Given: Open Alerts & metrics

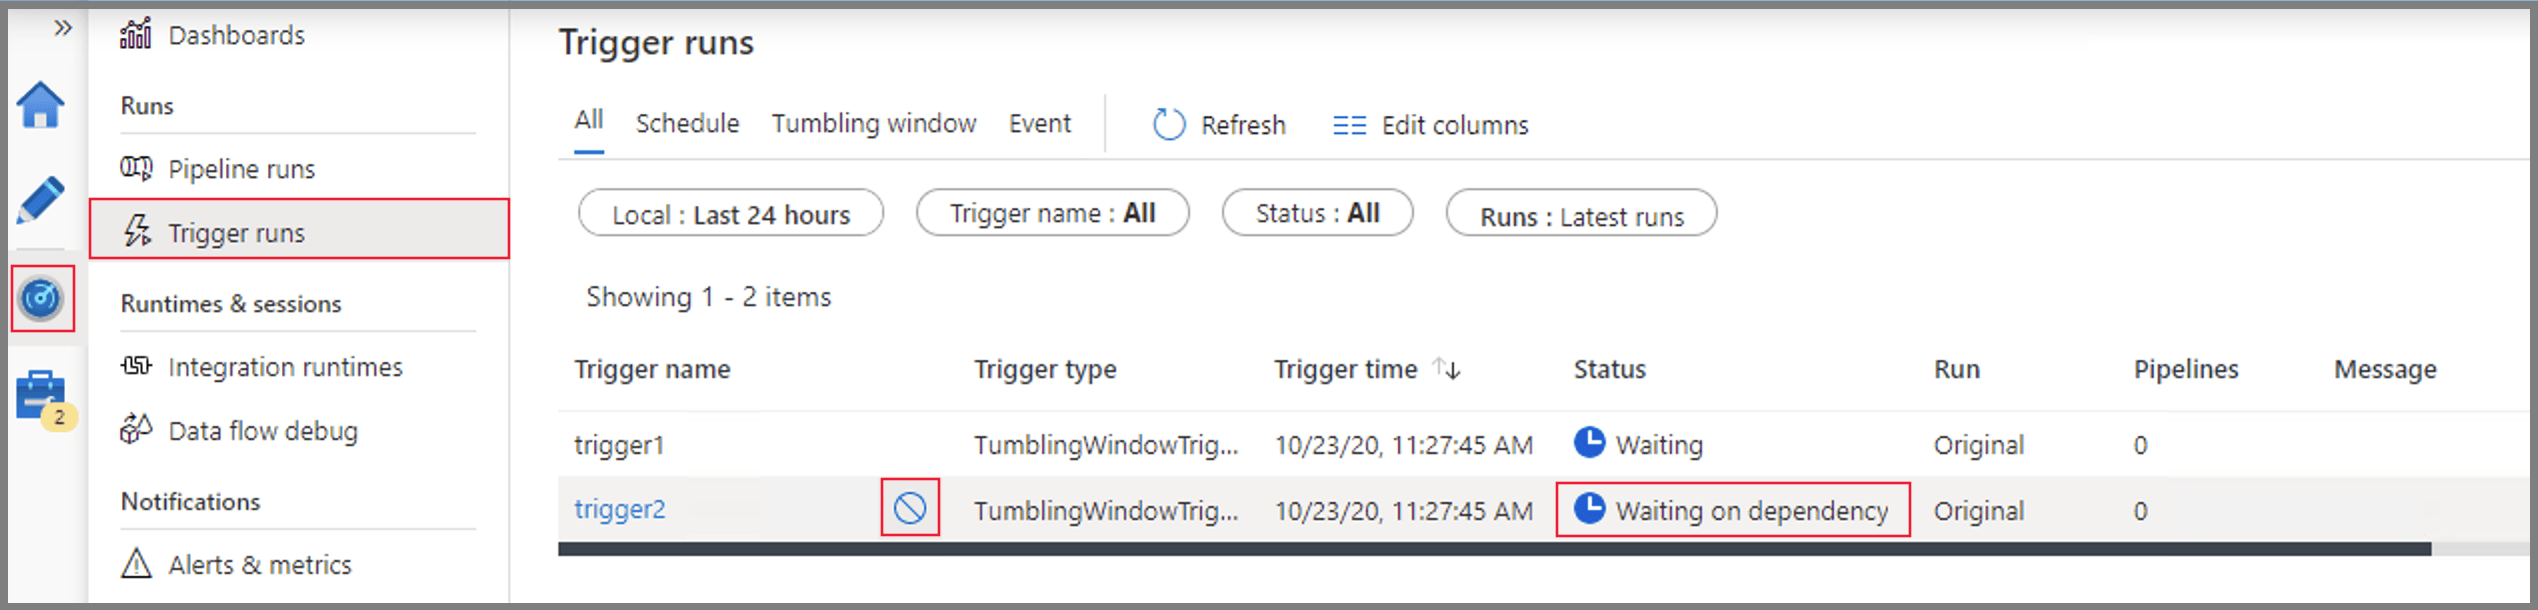Looking at the screenshot, I should pos(259,564).
